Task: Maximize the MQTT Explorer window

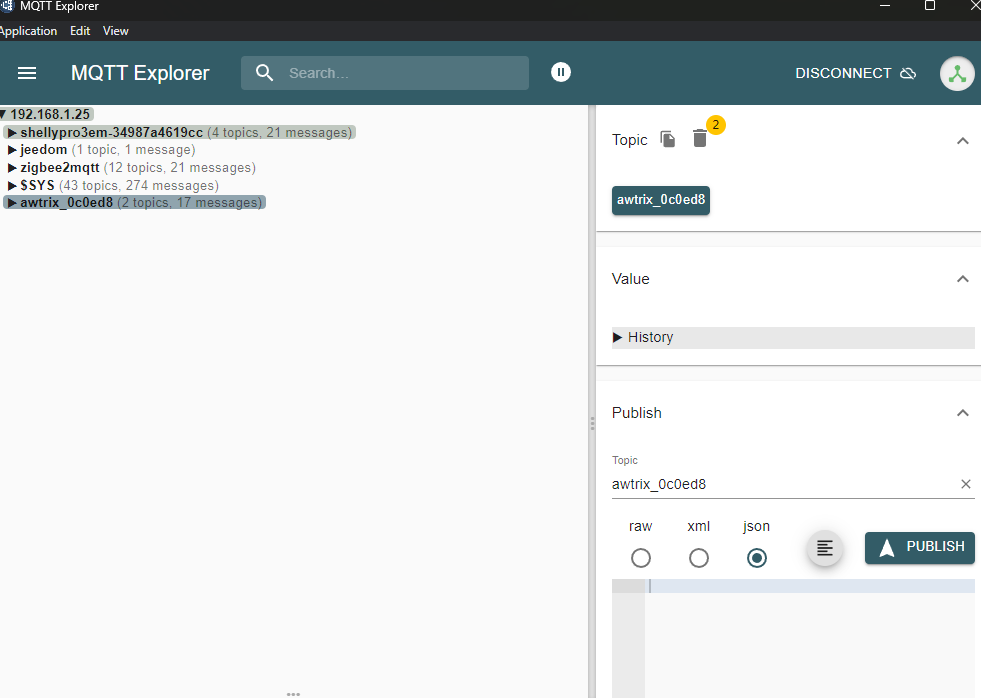Action: click(930, 6)
